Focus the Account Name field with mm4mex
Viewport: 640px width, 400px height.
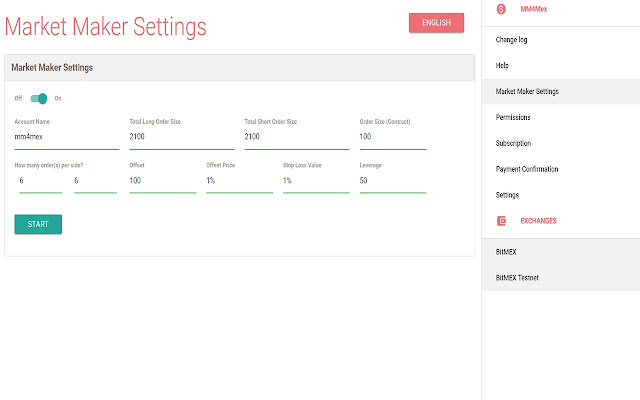point(67,137)
